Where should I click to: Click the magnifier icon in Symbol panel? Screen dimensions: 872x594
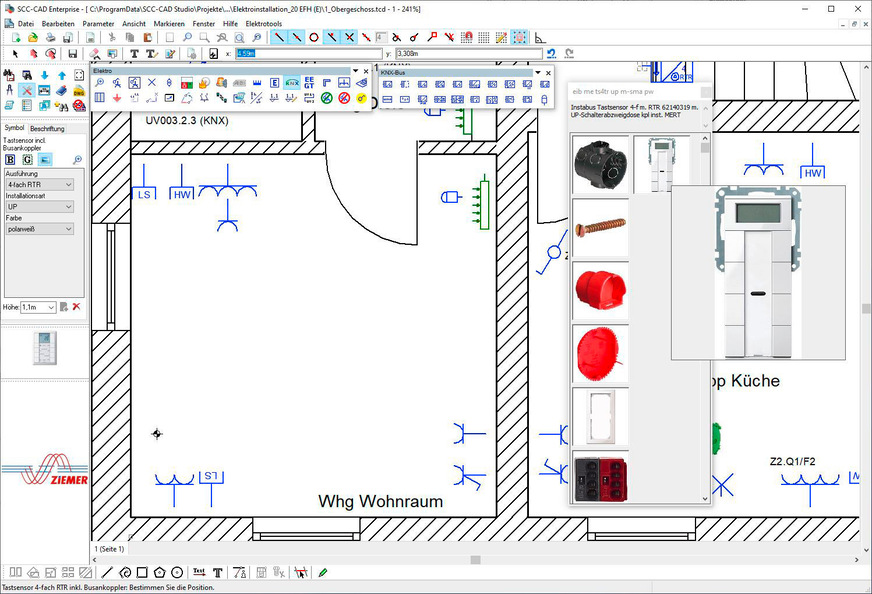point(78,159)
